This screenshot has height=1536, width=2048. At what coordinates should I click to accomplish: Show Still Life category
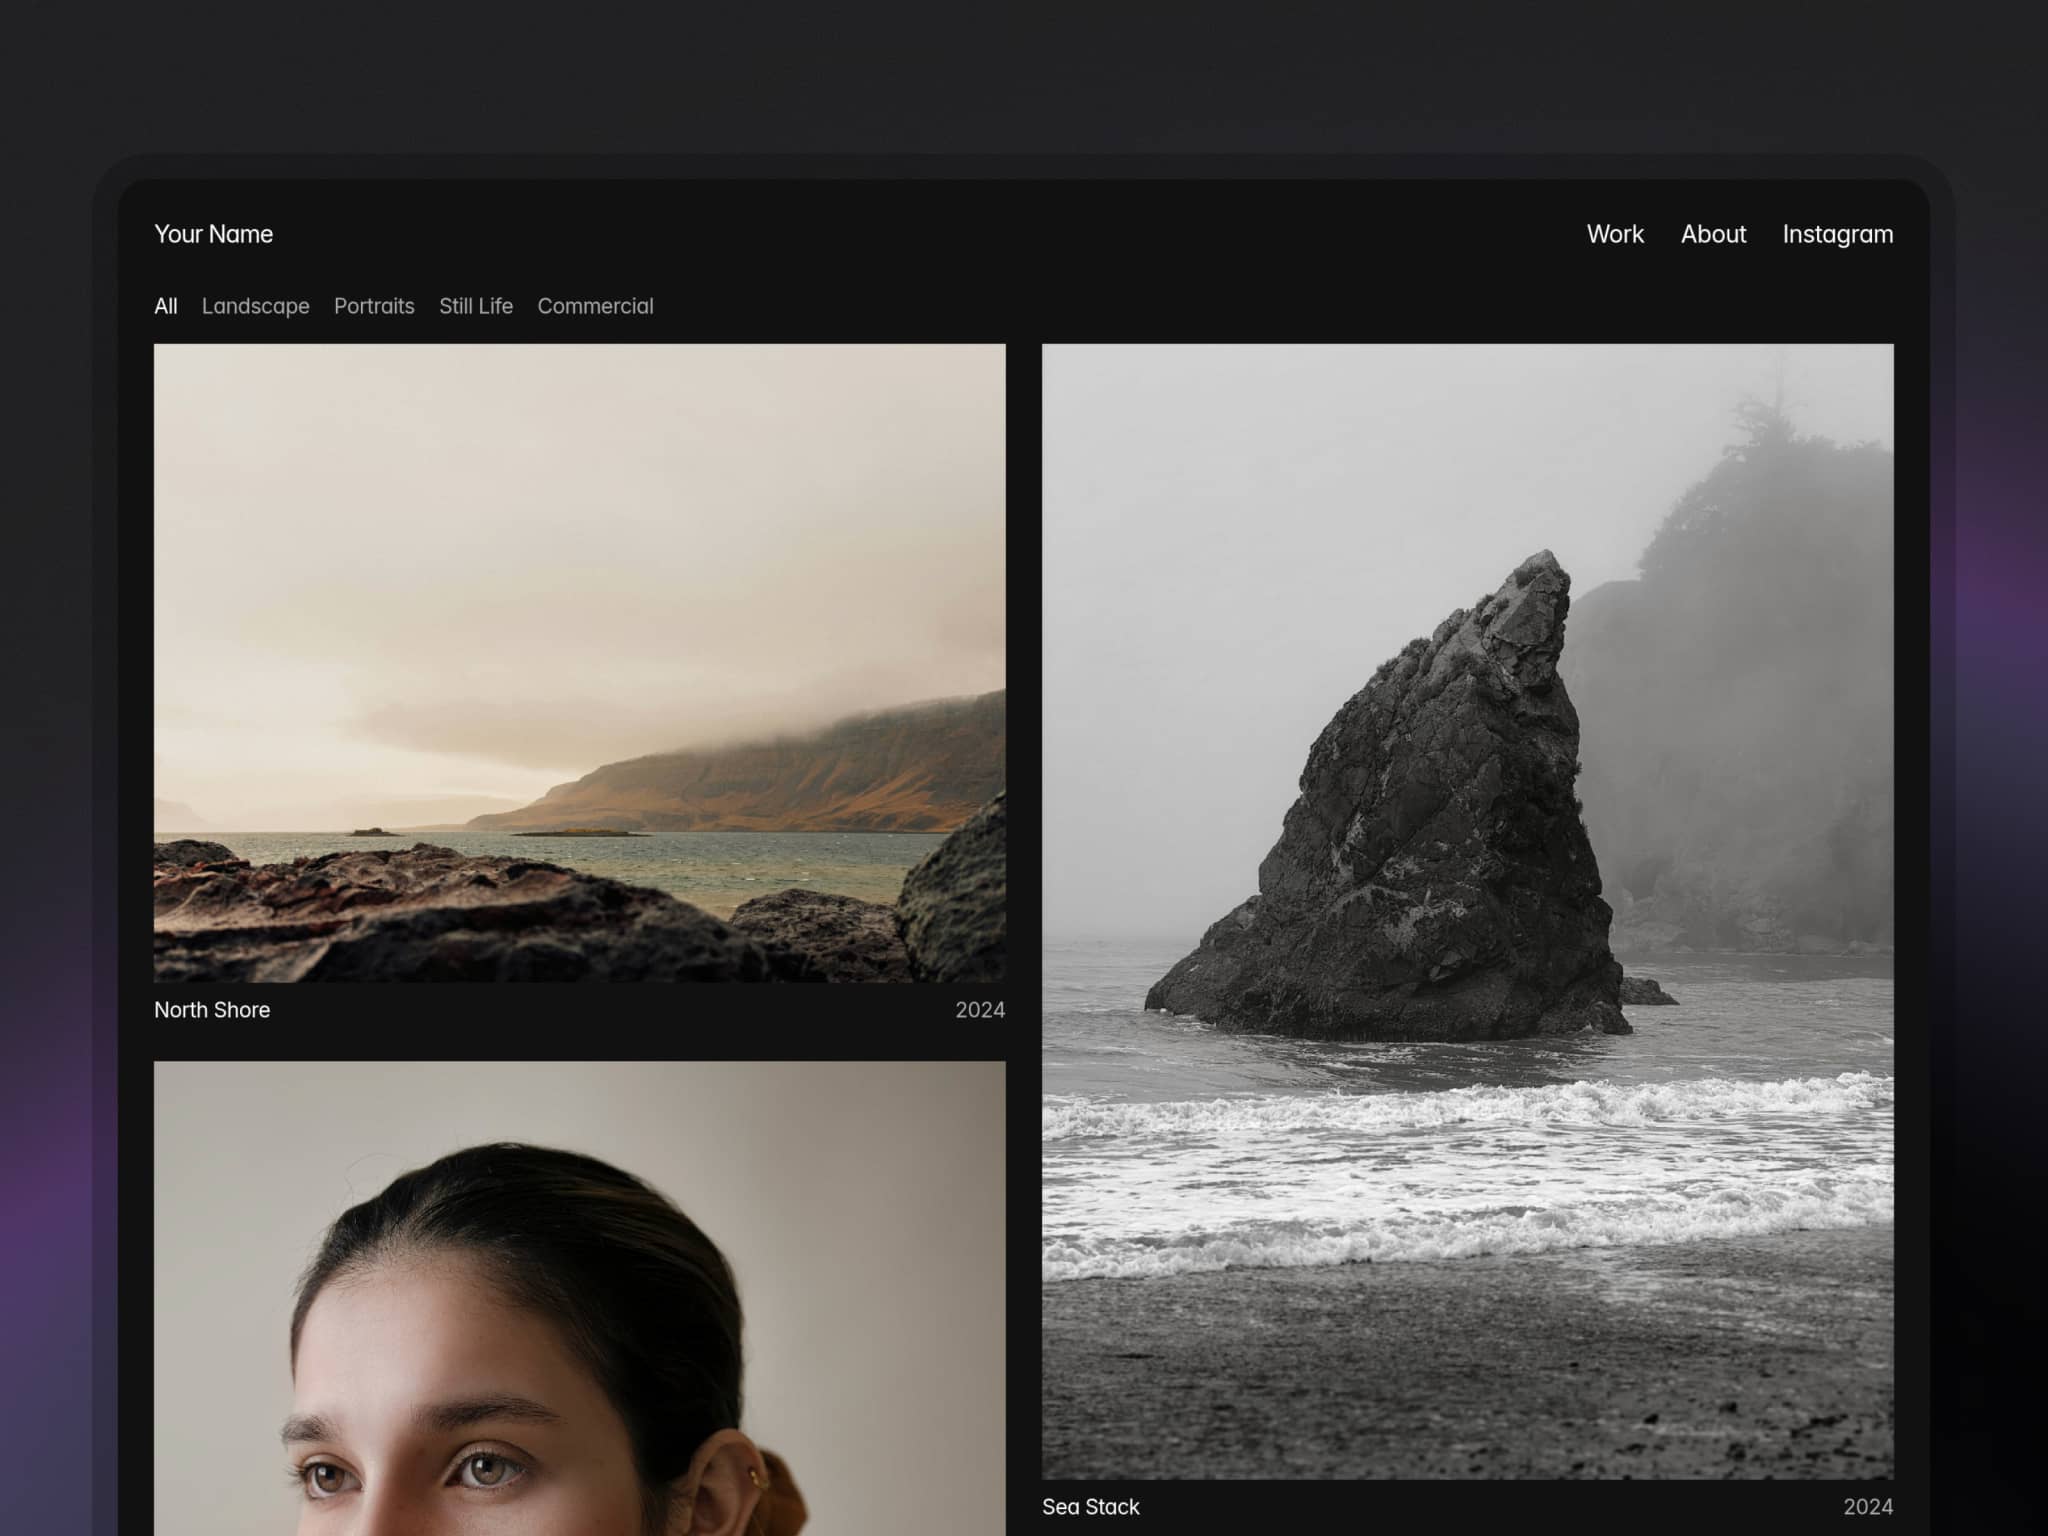pyautogui.click(x=476, y=306)
